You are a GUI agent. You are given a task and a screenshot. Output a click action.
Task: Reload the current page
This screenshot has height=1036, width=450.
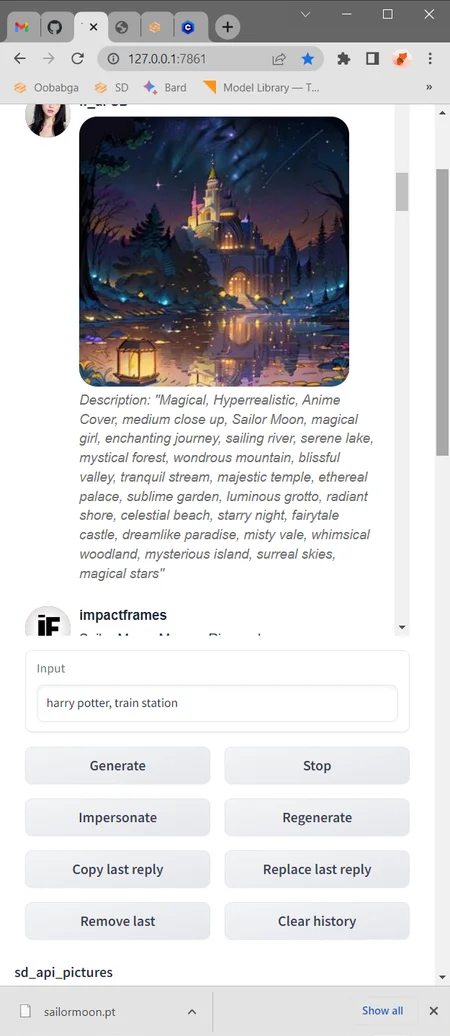click(x=77, y=59)
